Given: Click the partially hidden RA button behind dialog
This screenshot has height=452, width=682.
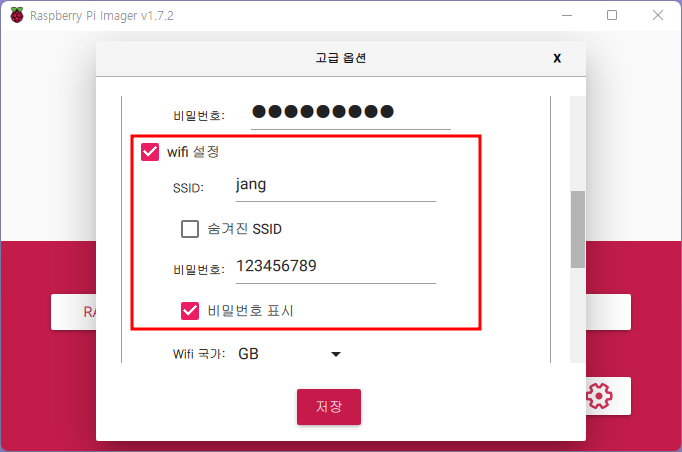Looking at the screenshot, I should [x=74, y=312].
